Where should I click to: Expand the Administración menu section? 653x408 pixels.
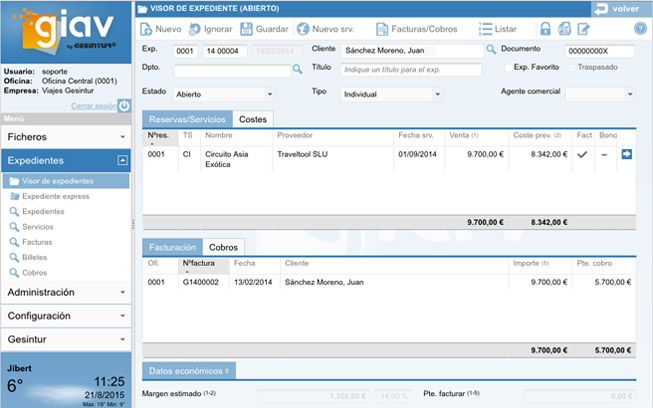click(x=66, y=292)
